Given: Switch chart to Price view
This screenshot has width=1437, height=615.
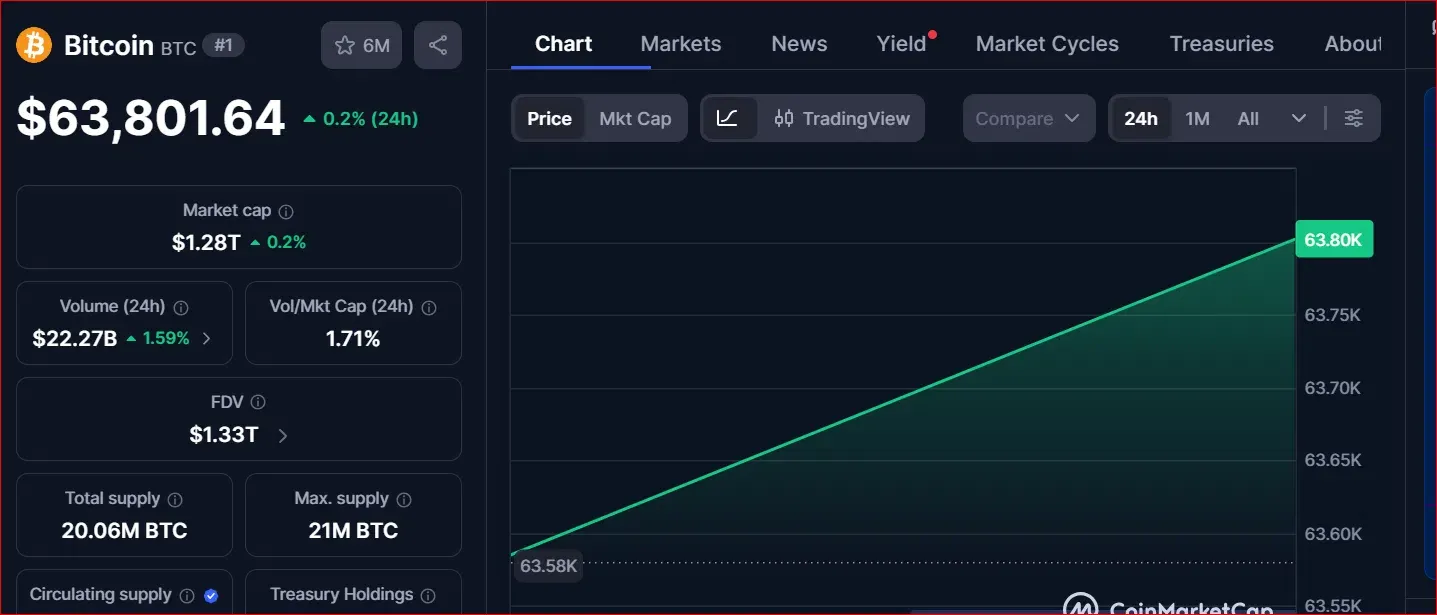Looking at the screenshot, I should click(549, 118).
